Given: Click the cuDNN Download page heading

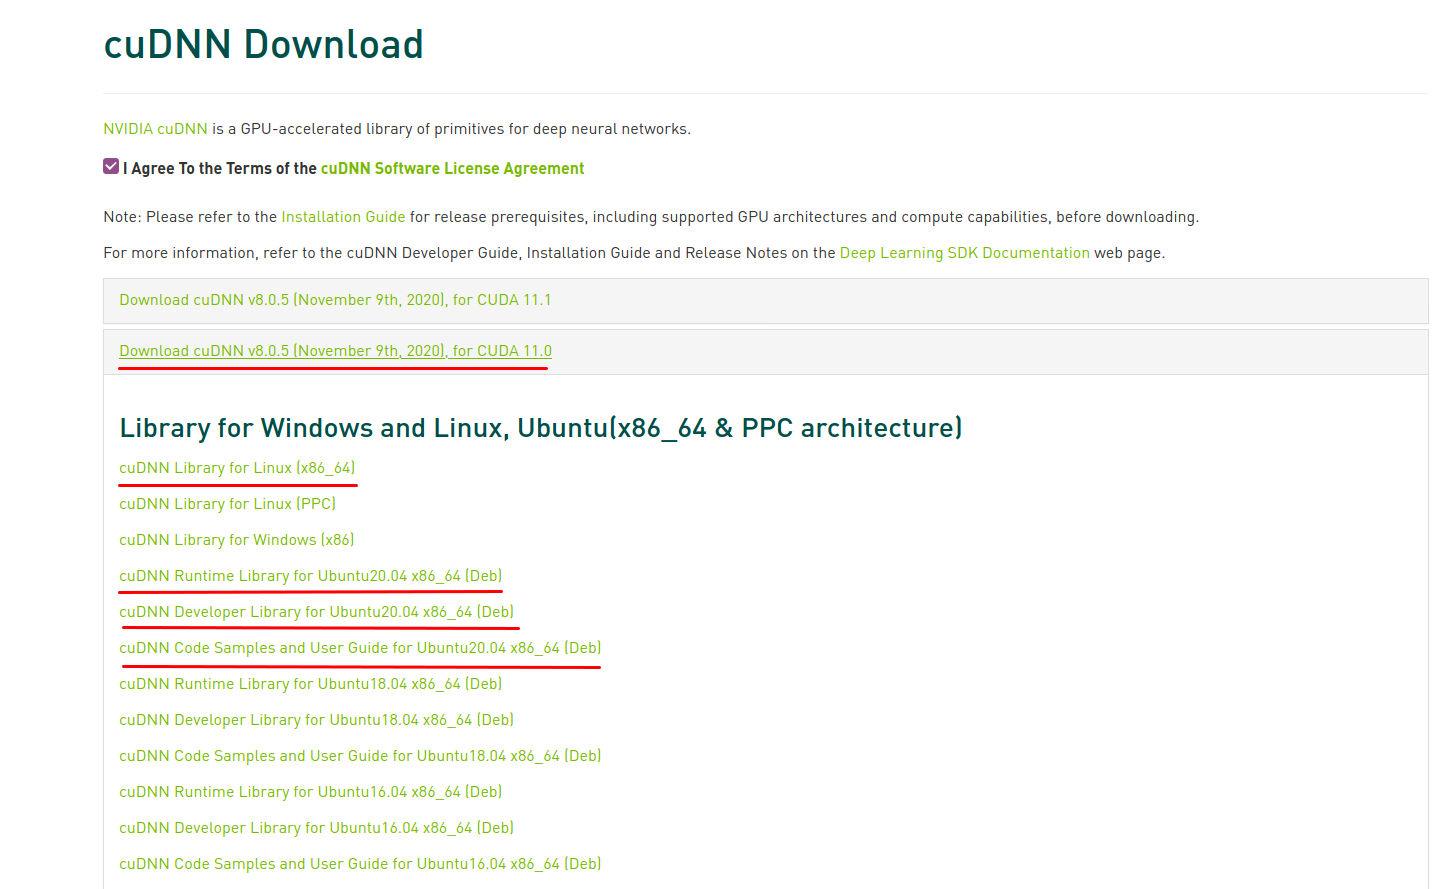Looking at the screenshot, I should 263,45.
